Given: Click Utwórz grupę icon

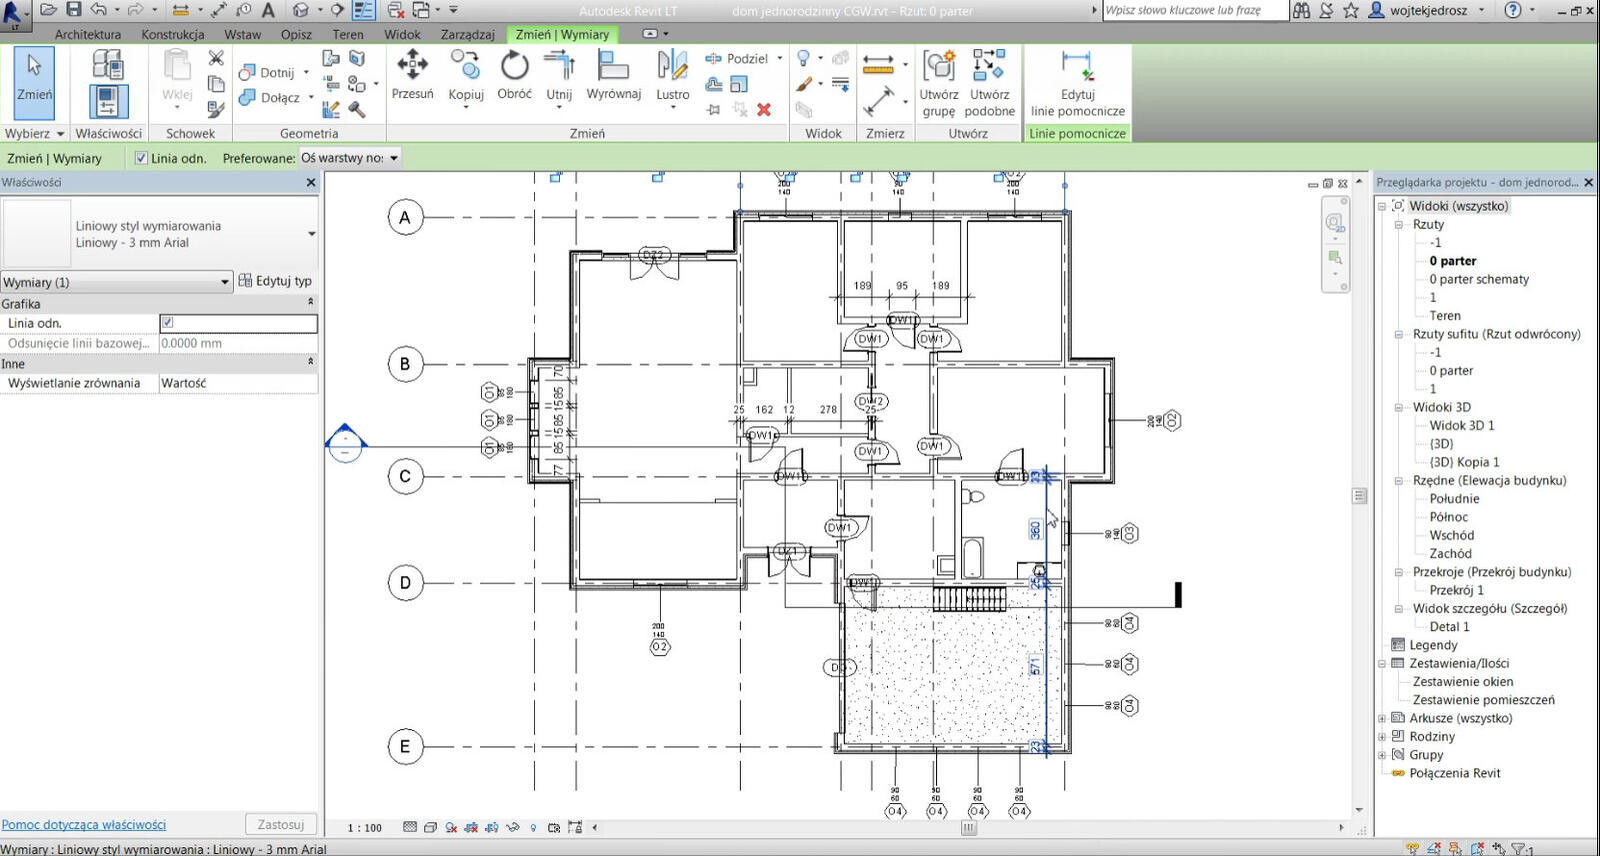Looking at the screenshot, I should coord(938,67).
